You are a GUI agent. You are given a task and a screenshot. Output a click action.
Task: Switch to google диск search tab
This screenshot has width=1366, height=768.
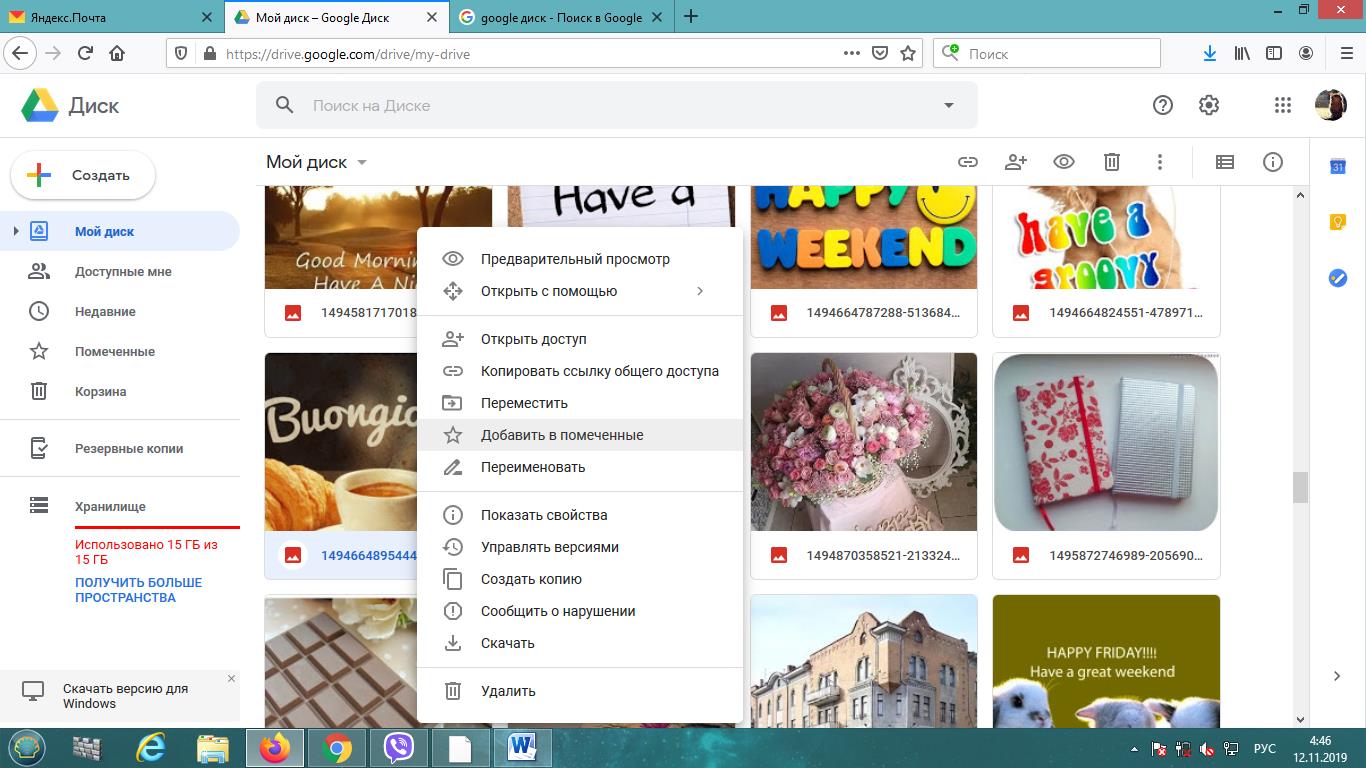click(x=562, y=17)
